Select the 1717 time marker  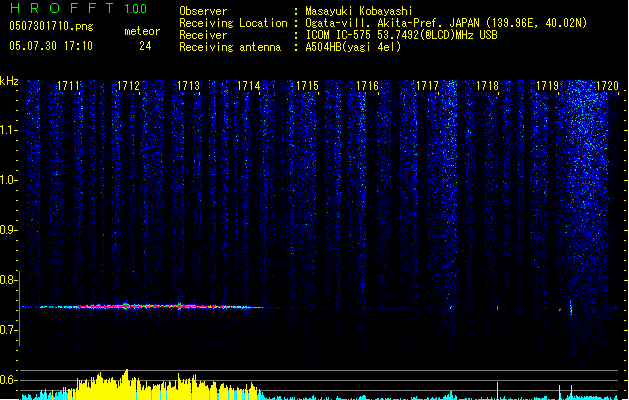tap(428, 87)
